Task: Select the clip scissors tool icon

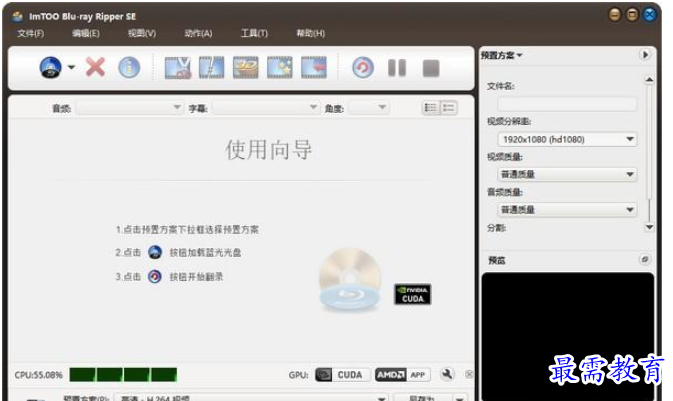Action: tap(178, 67)
